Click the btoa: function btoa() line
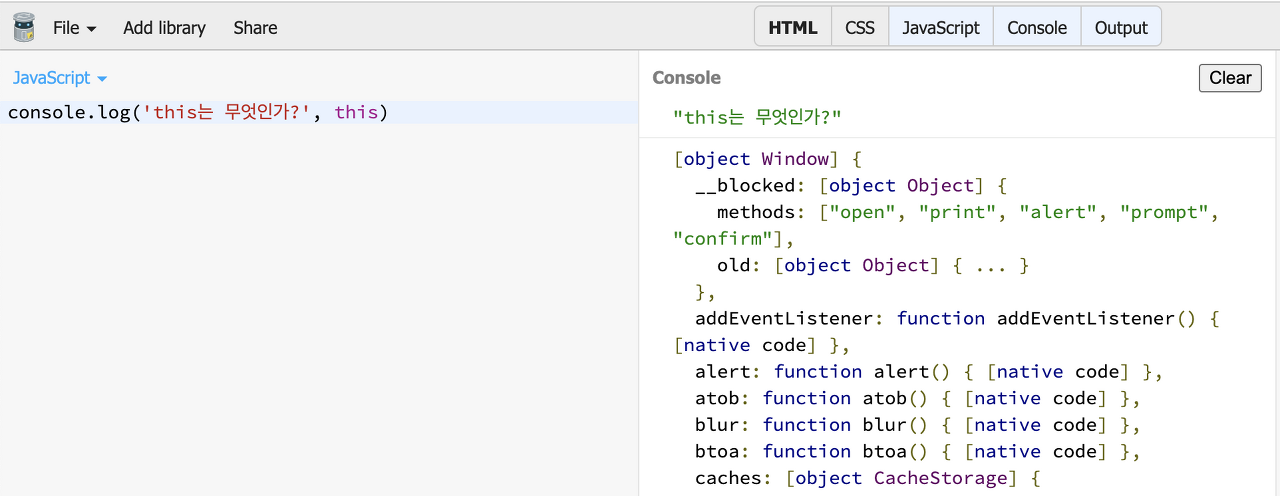The width and height of the screenshot is (1280, 496). point(918,451)
